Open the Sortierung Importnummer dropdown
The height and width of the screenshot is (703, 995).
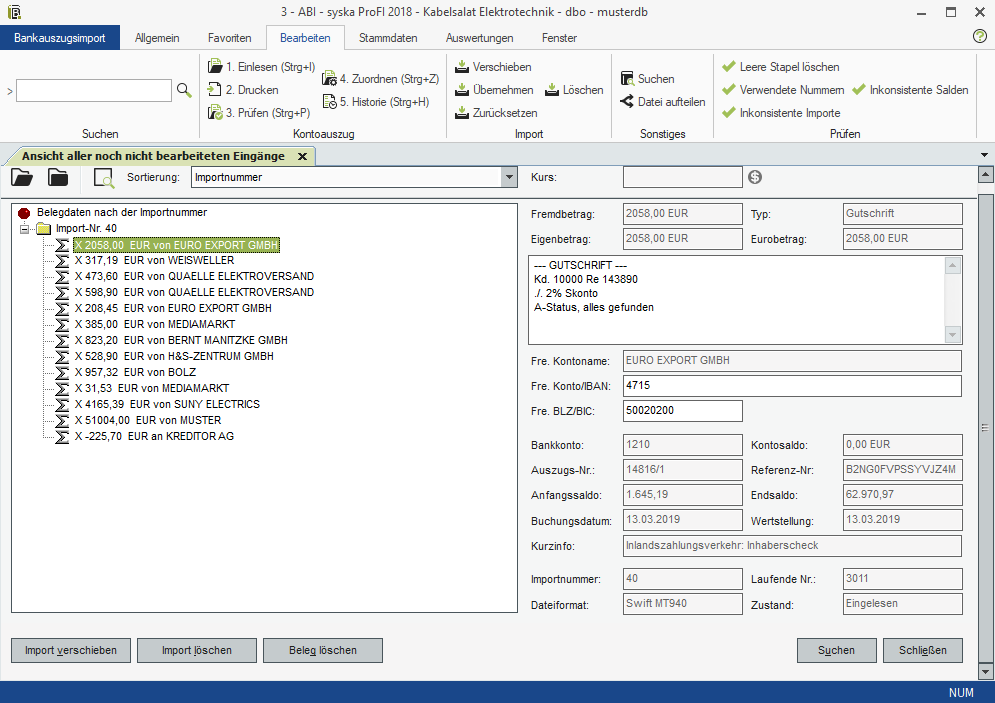click(x=509, y=177)
